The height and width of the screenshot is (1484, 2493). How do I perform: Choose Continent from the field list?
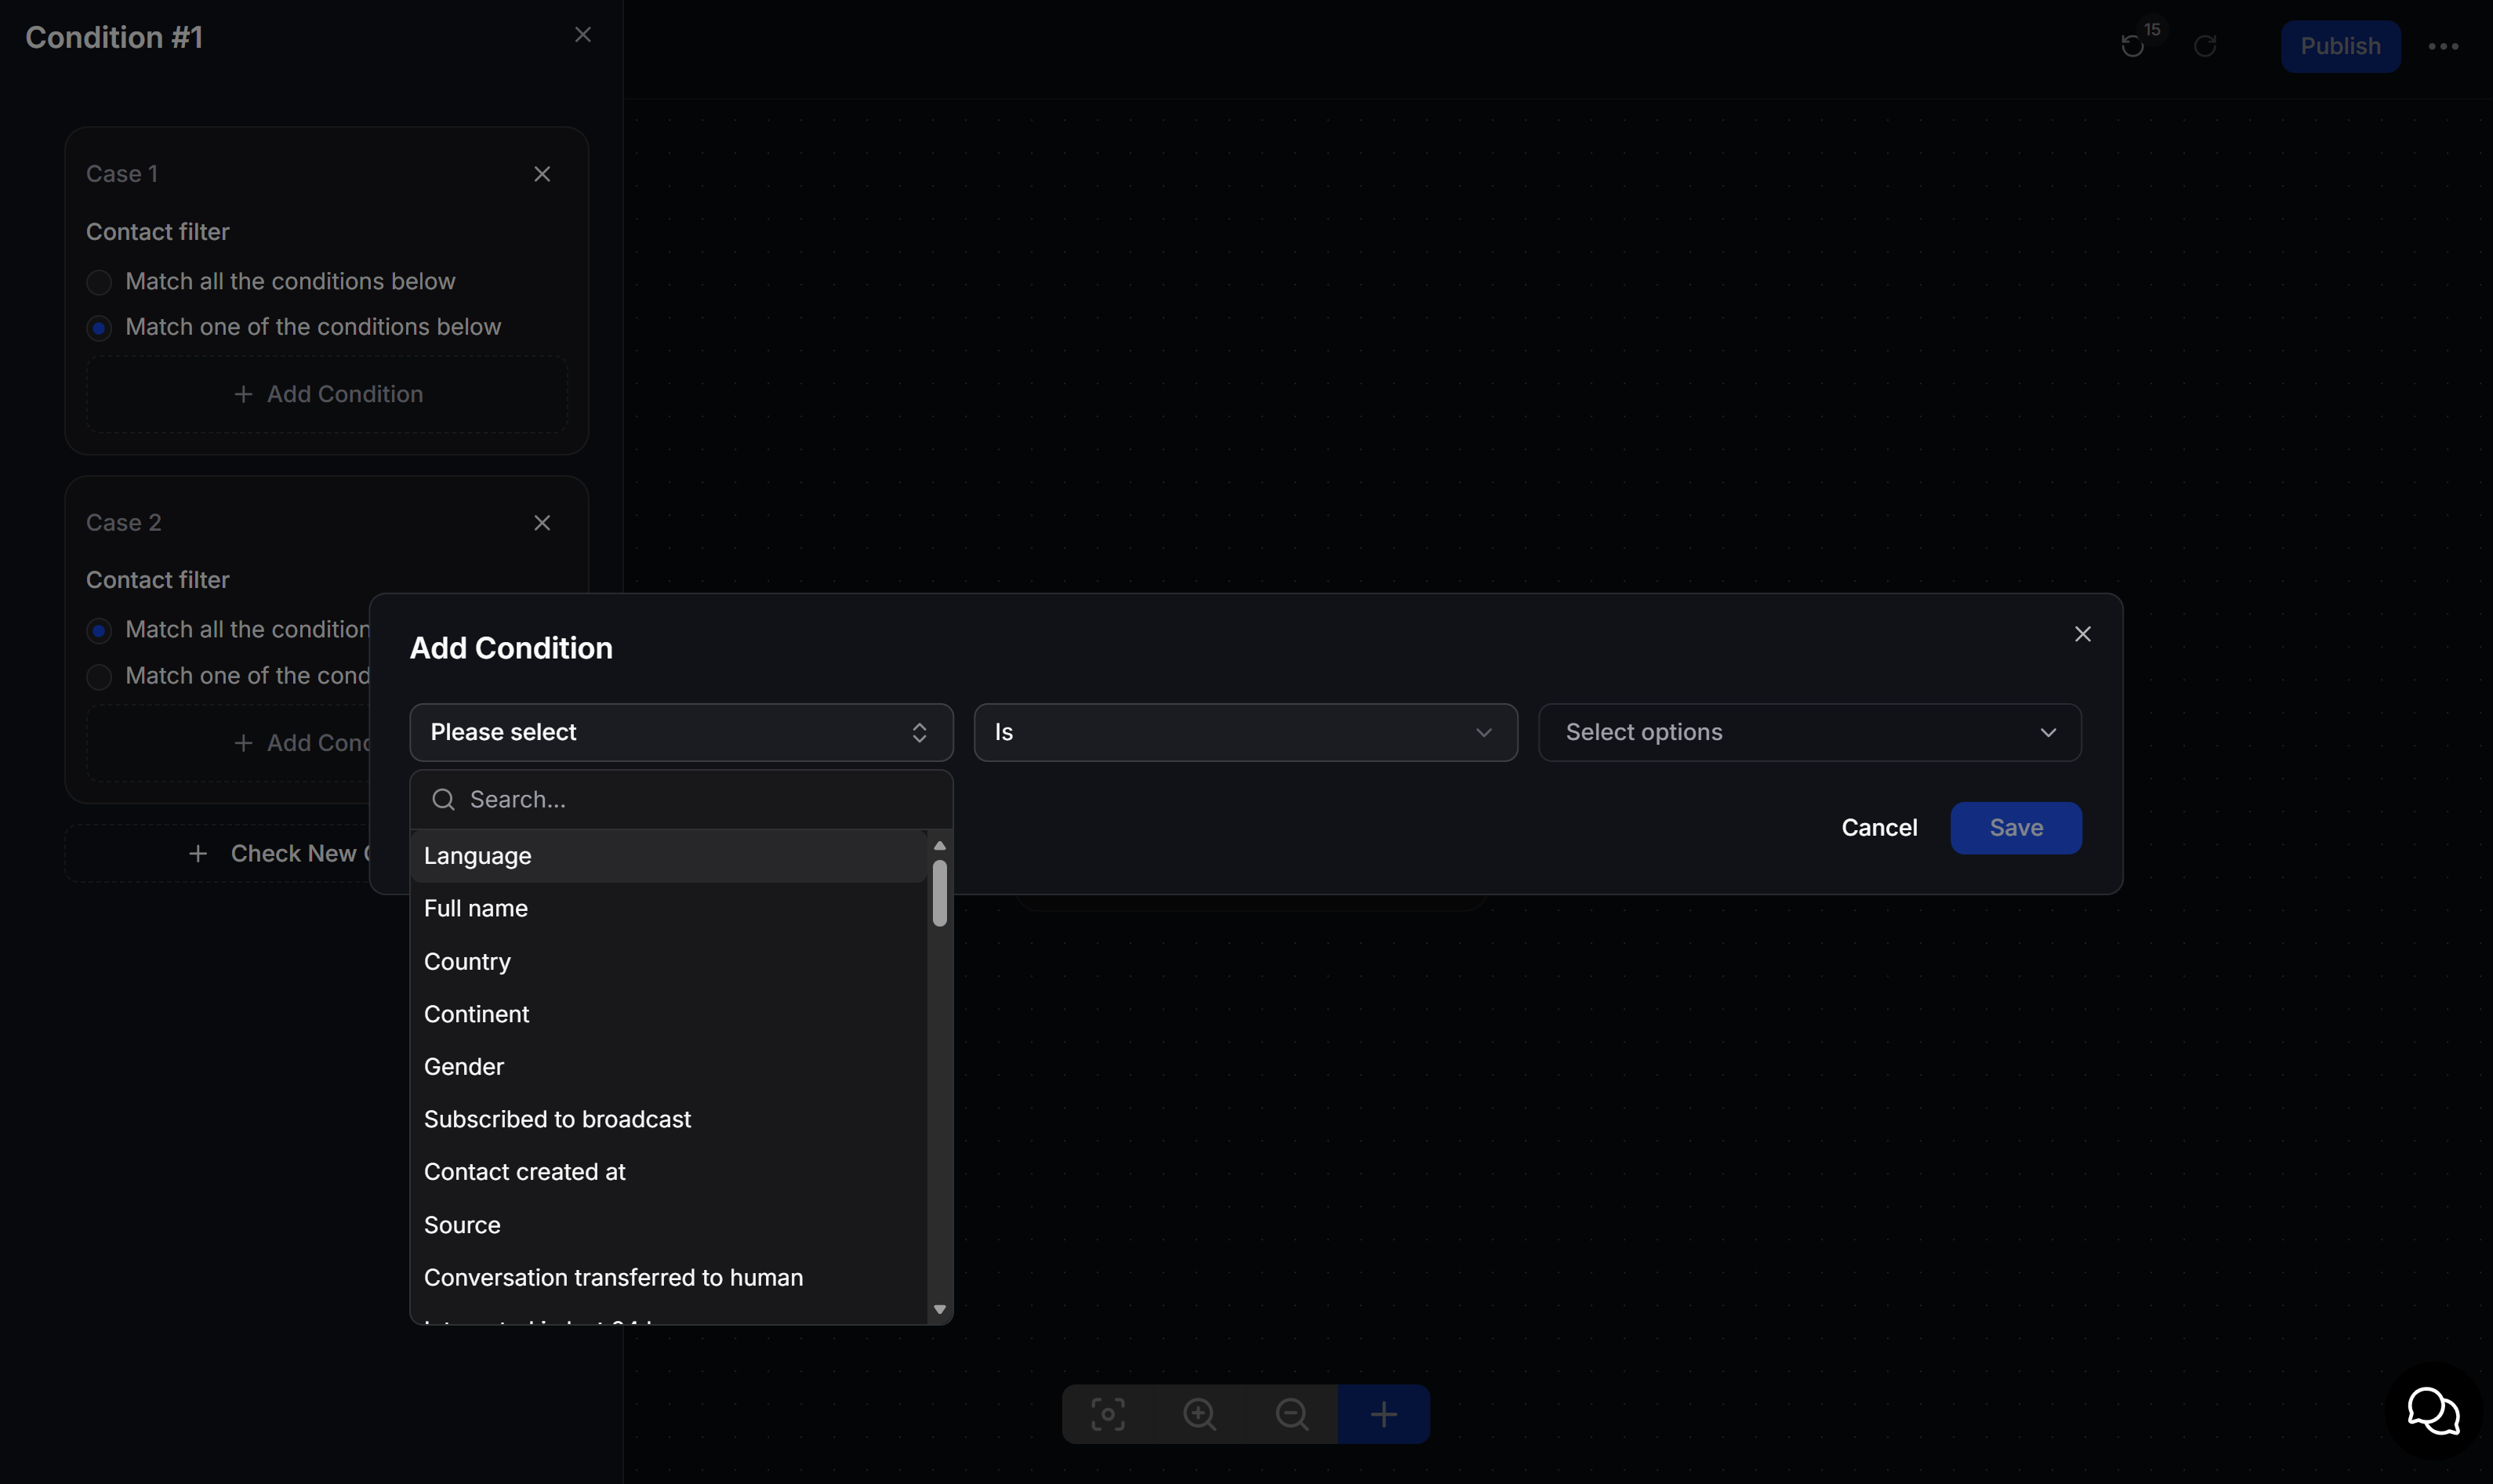click(x=668, y=1014)
